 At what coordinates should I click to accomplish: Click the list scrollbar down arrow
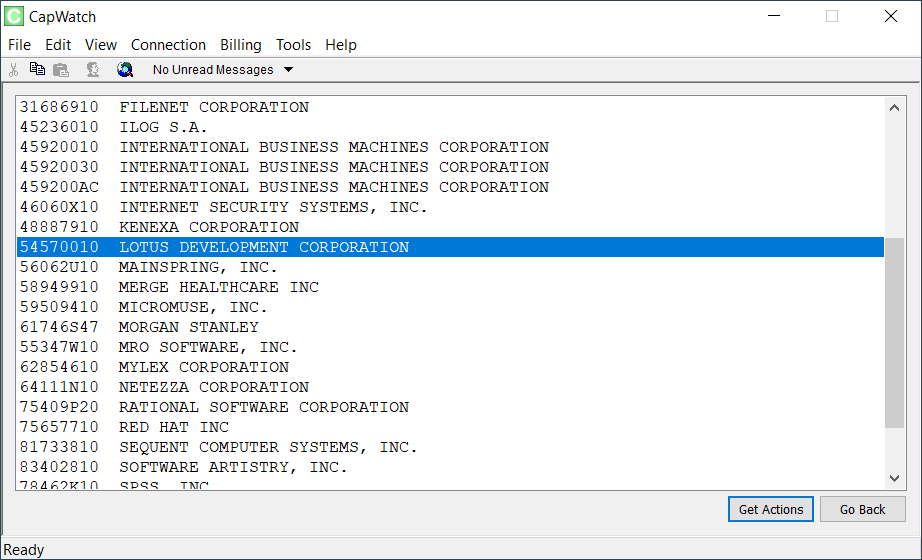point(894,478)
